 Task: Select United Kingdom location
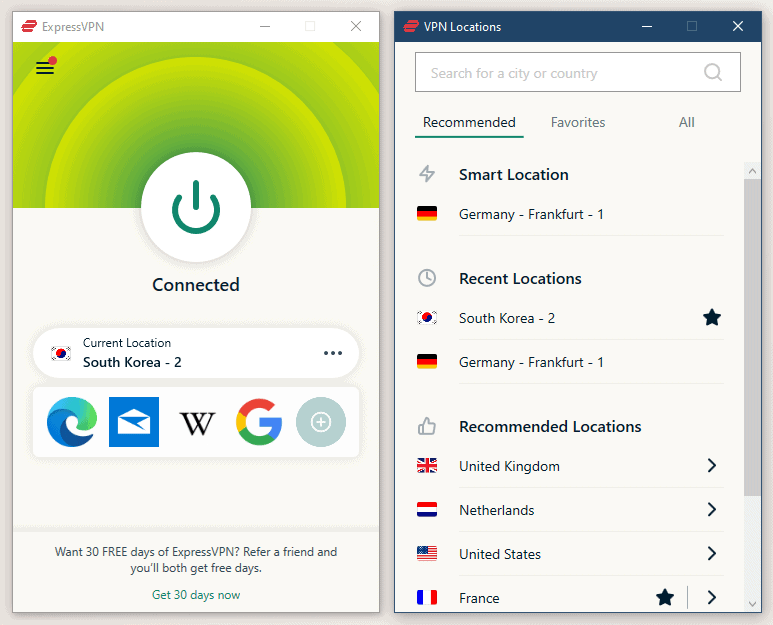(x=570, y=466)
